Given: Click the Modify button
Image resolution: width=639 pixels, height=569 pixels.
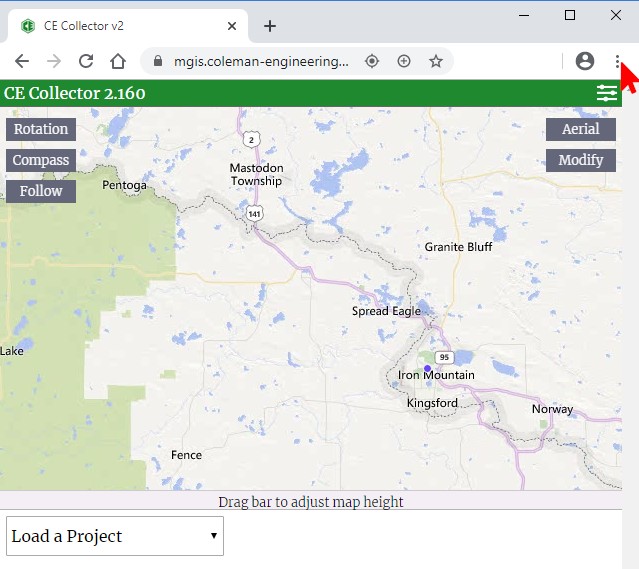Looking at the screenshot, I should tap(580, 160).
